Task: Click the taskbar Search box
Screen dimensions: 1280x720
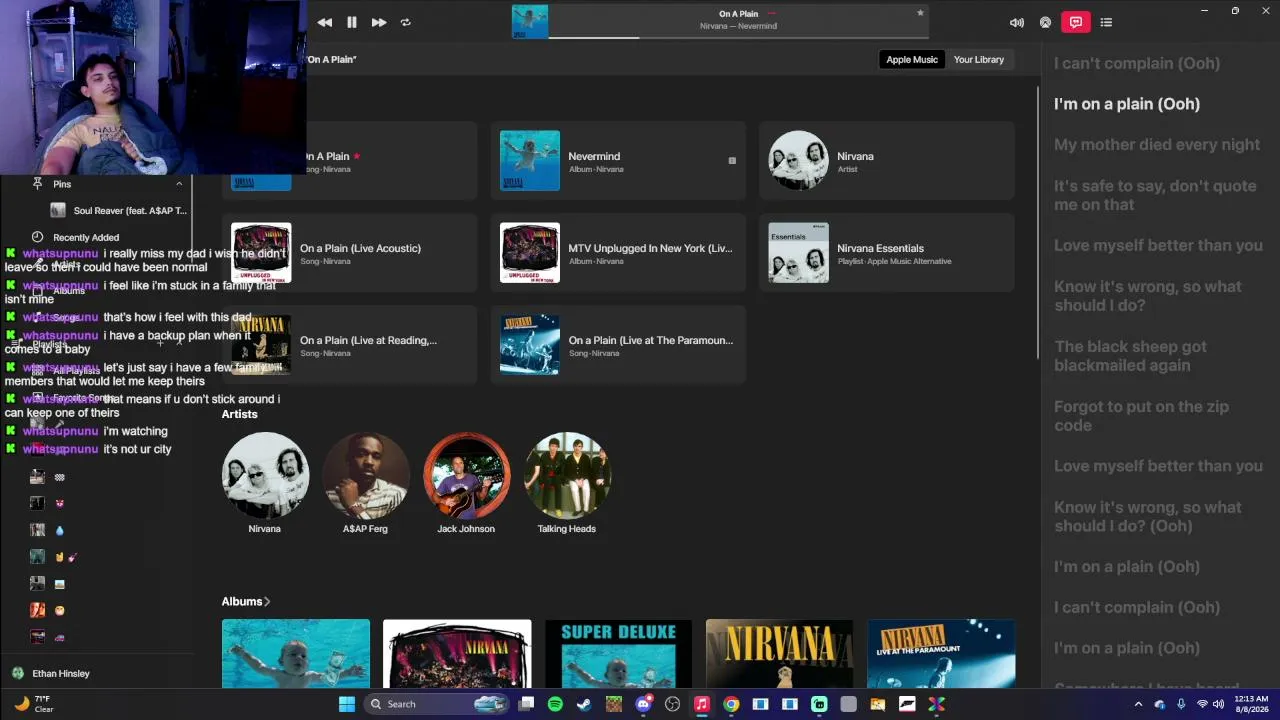Action: click(x=436, y=704)
